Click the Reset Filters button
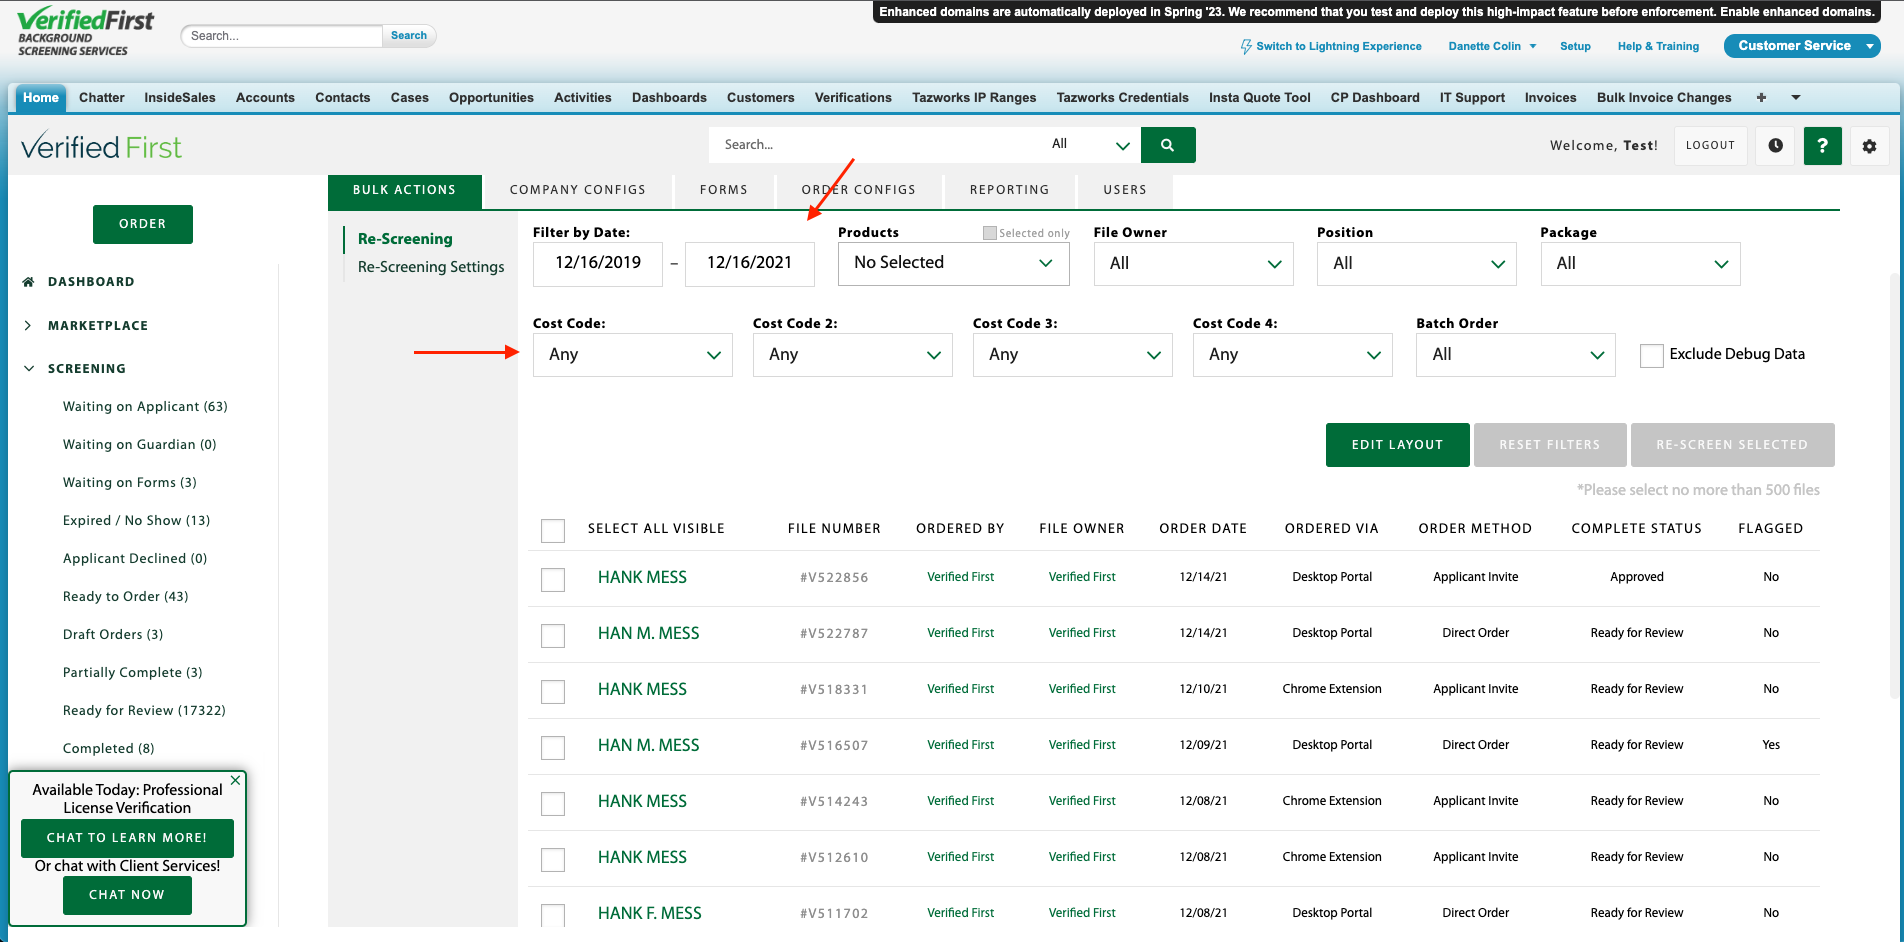Image resolution: width=1904 pixels, height=942 pixels. tap(1550, 445)
